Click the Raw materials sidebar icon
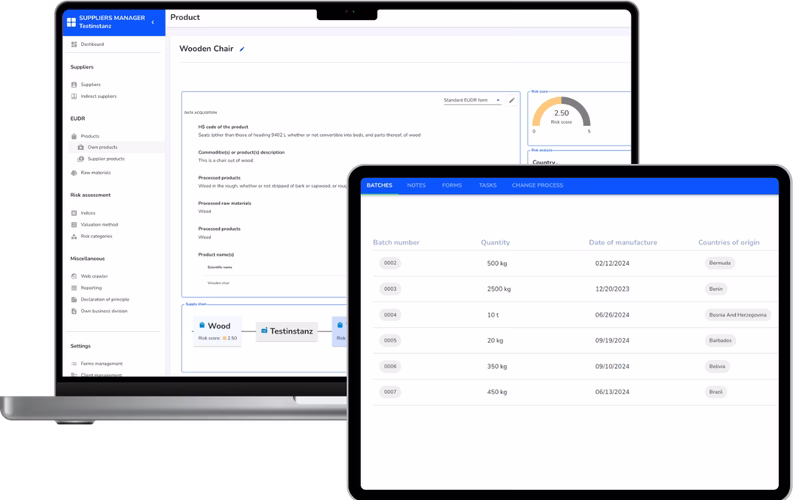This screenshot has height=500, width=800. [74, 172]
